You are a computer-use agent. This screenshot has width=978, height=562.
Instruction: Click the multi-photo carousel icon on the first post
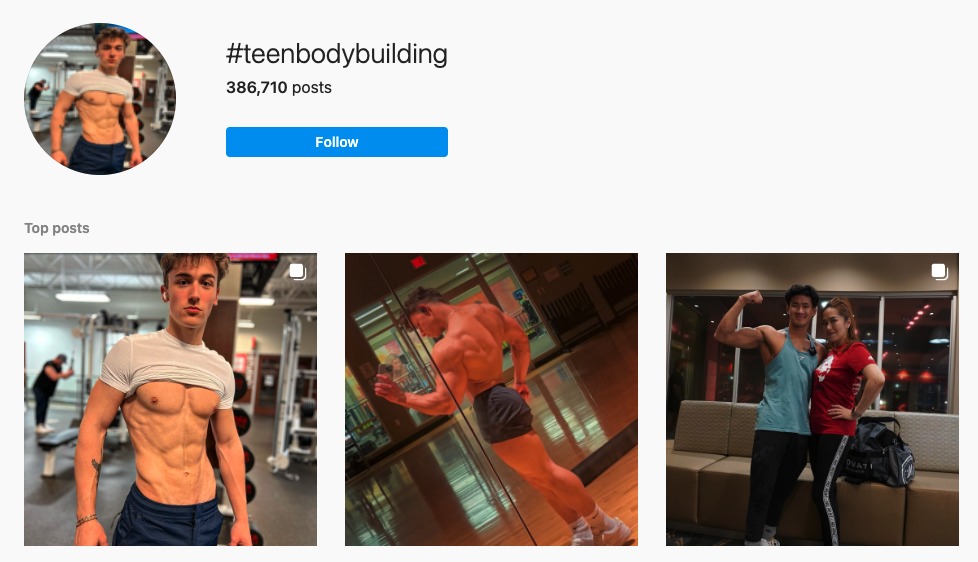click(x=298, y=271)
